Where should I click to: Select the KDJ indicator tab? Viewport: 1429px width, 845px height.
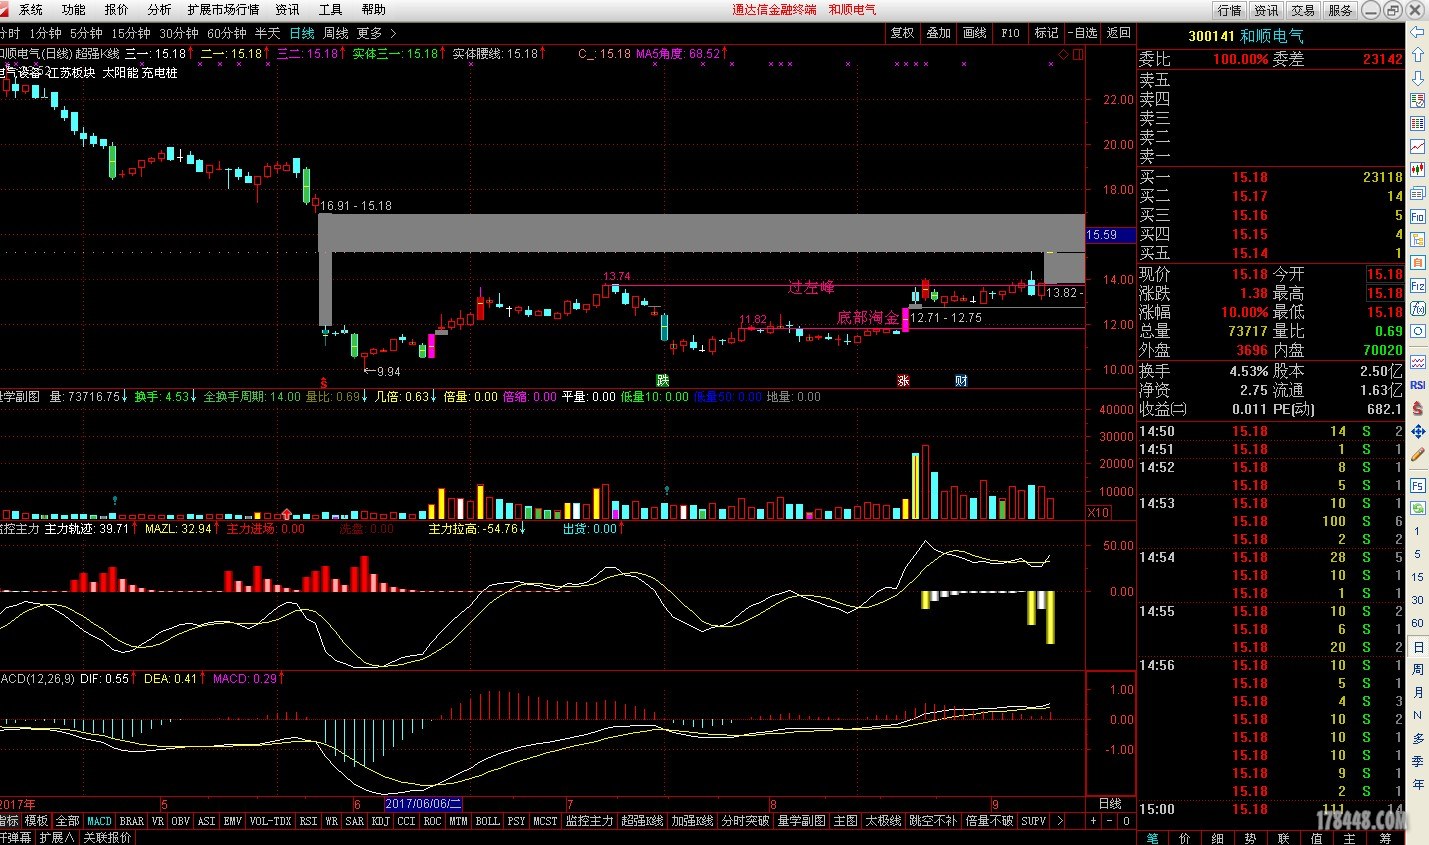[x=380, y=821]
